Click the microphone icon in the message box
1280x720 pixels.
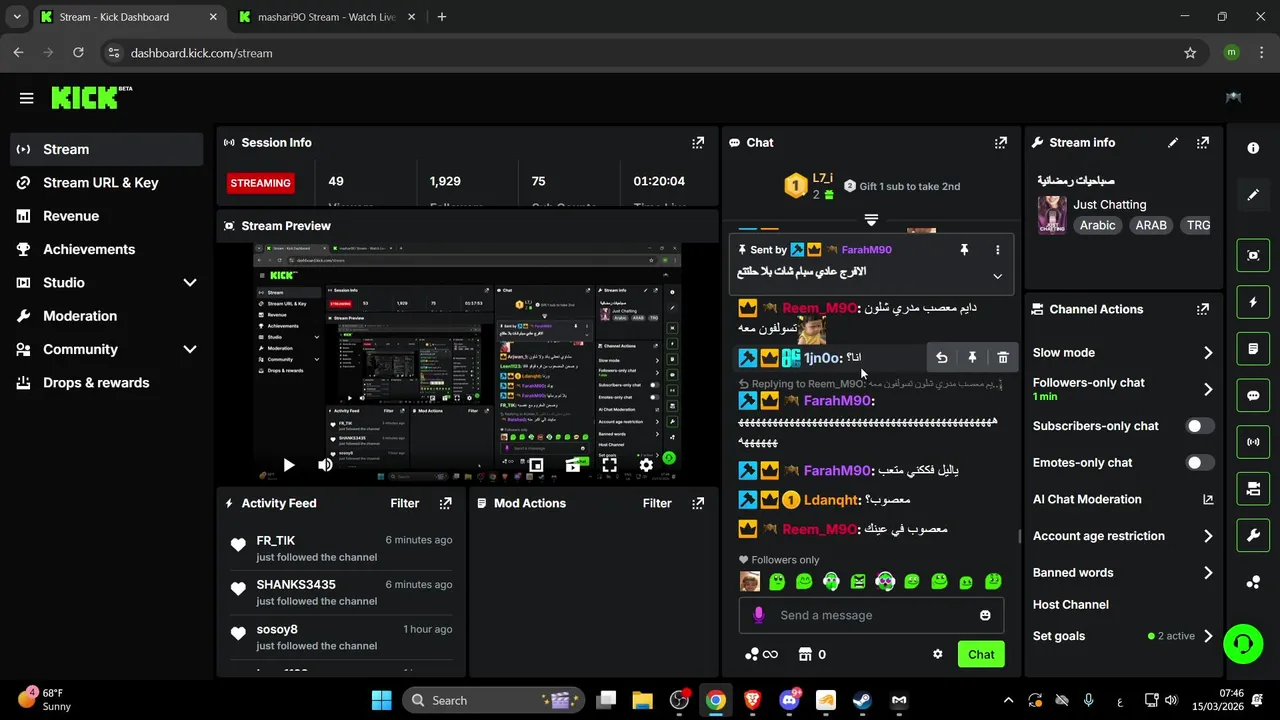point(759,615)
